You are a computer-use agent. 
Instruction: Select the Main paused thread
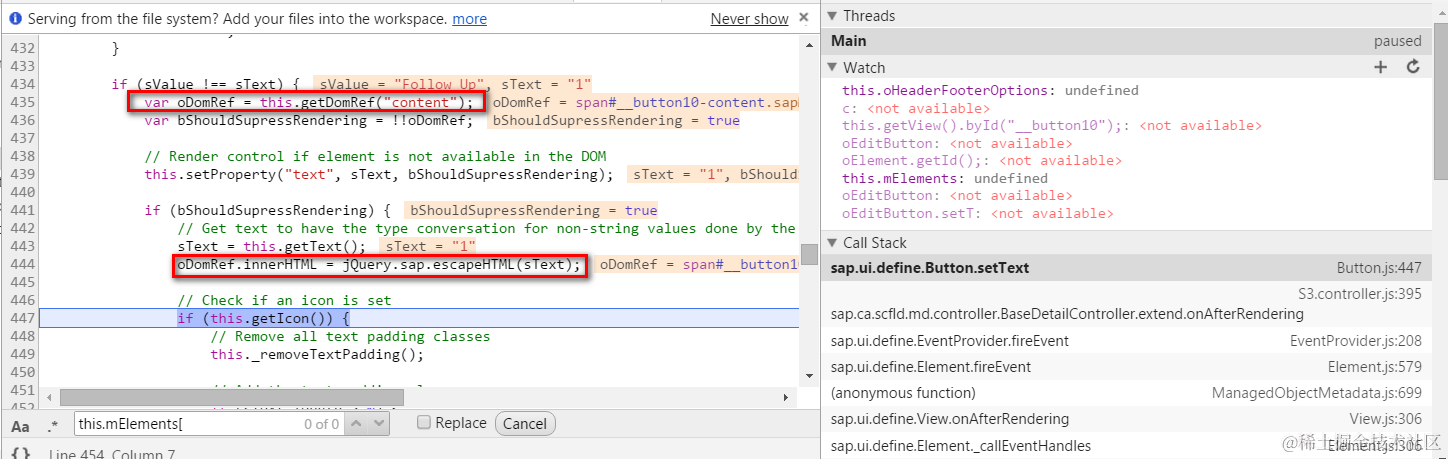[1126, 41]
